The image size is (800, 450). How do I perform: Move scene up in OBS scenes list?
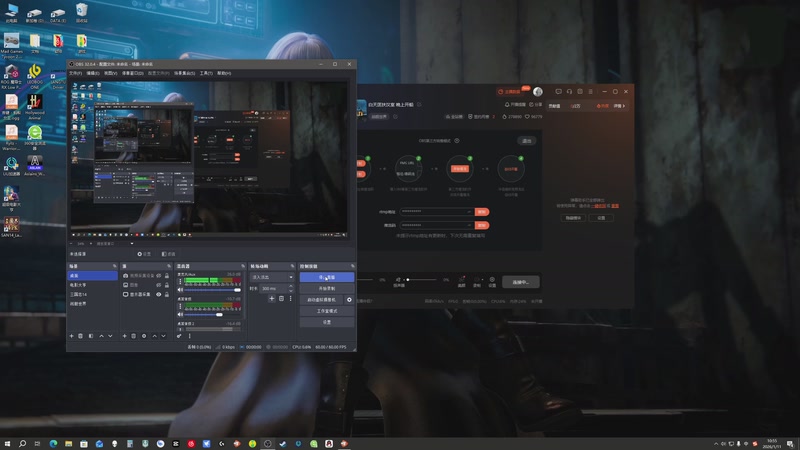click(101, 336)
